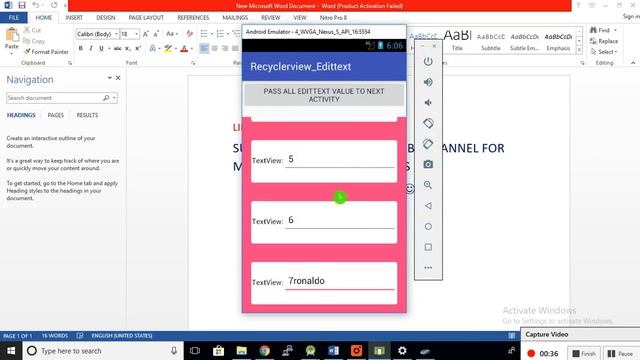640x360 pixels.
Task: Cut the selection in the Clipboard group
Action: coord(33,30)
